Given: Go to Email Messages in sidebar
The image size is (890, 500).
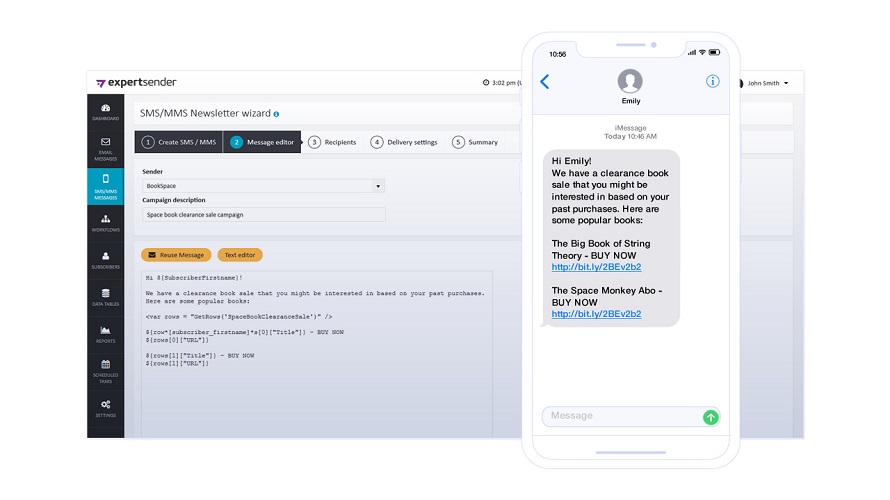Looking at the screenshot, I should tap(106, 149).
